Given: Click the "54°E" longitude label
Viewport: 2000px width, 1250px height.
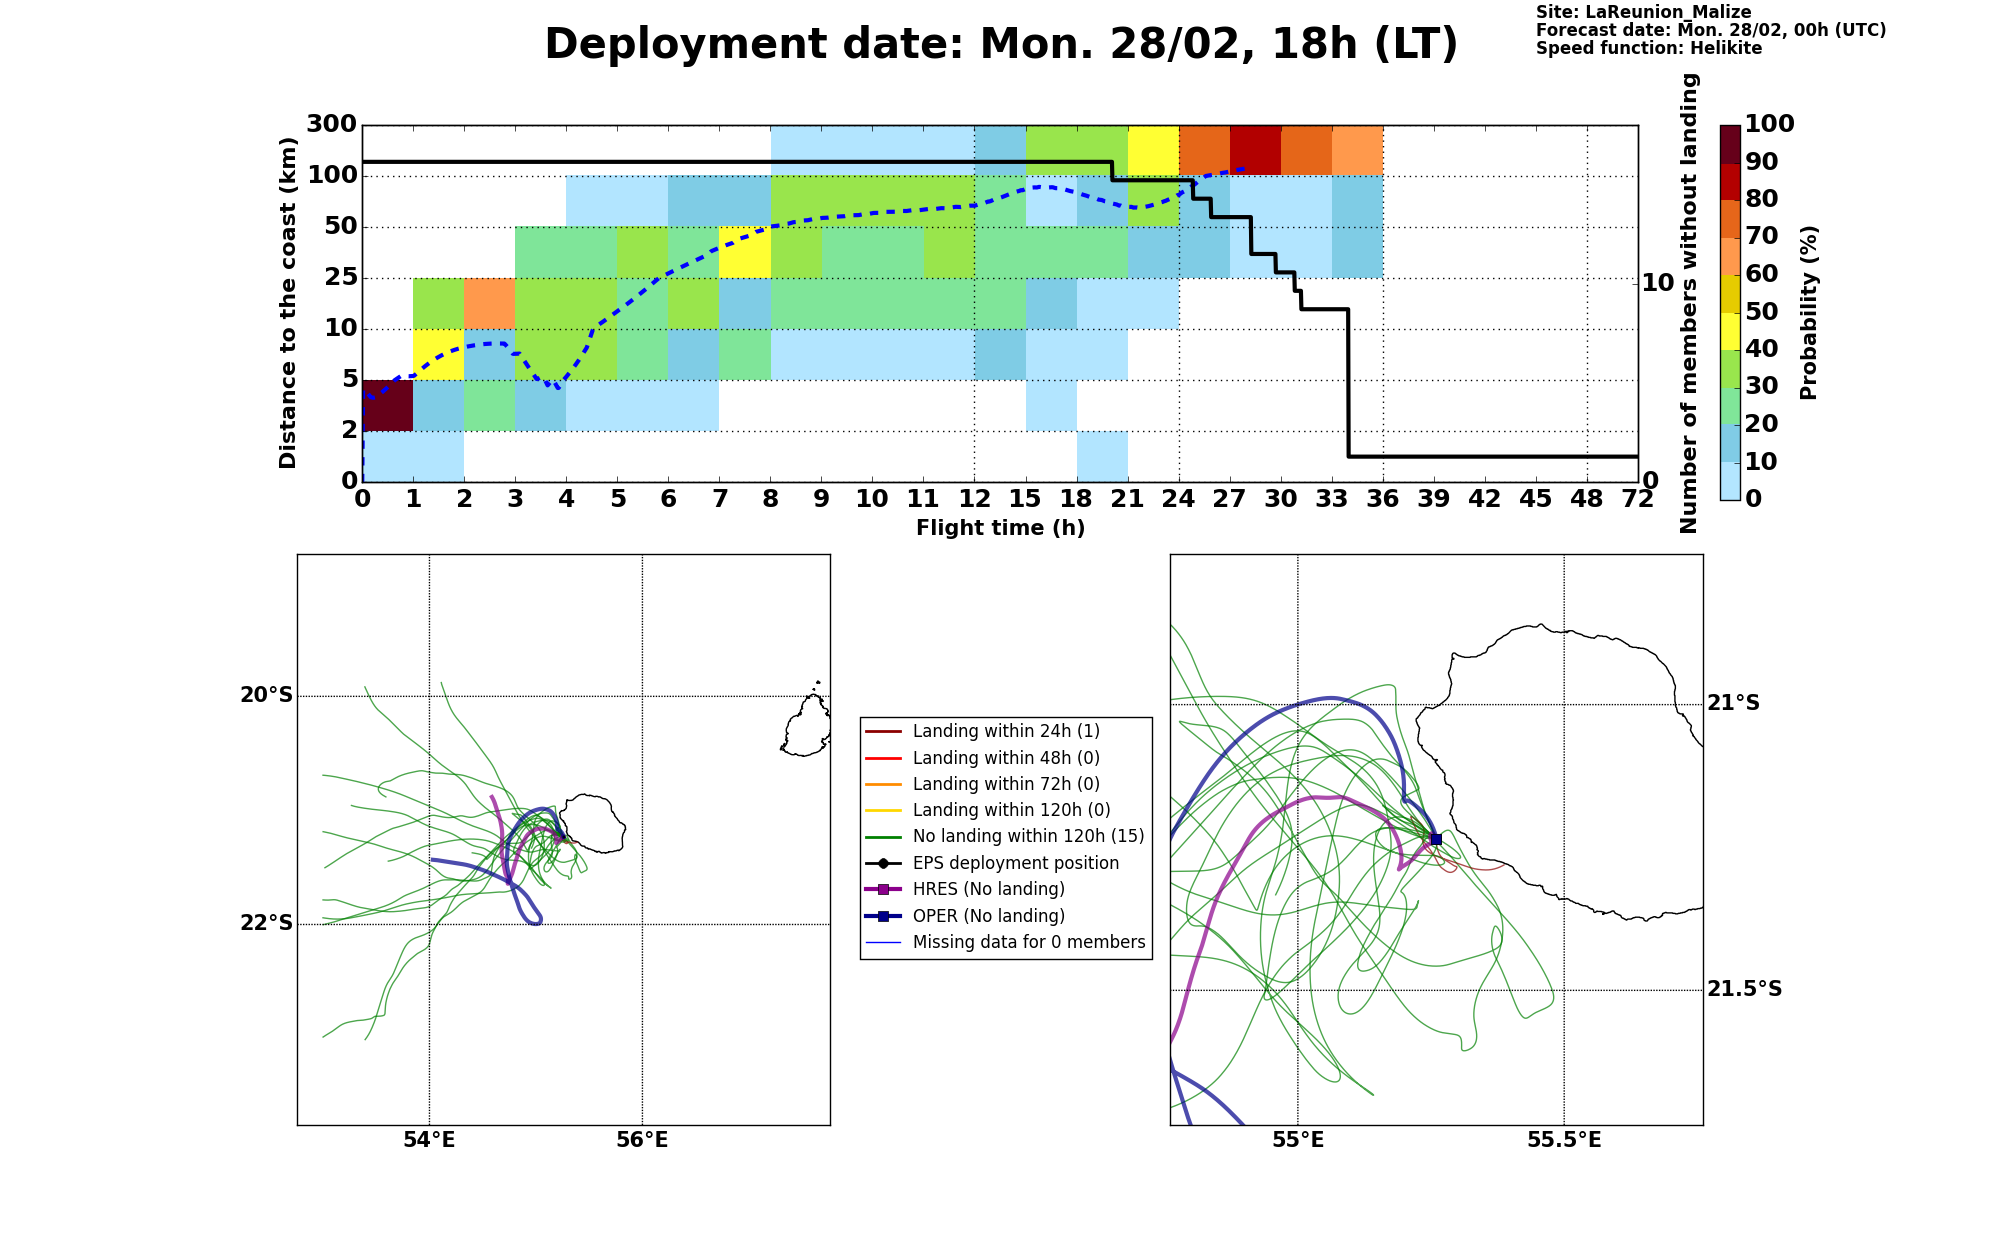Looking at the screenshot, I should point(429,1140).
